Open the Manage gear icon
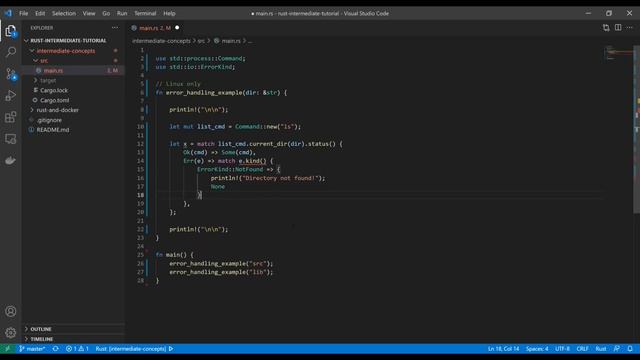 pyautogui.click(x=11, y=333)
